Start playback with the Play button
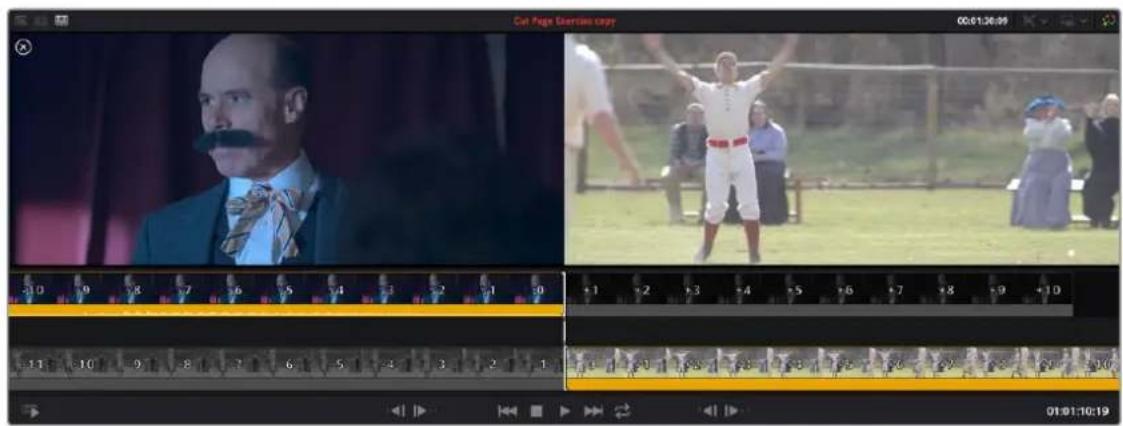 [x=565, y=411]
